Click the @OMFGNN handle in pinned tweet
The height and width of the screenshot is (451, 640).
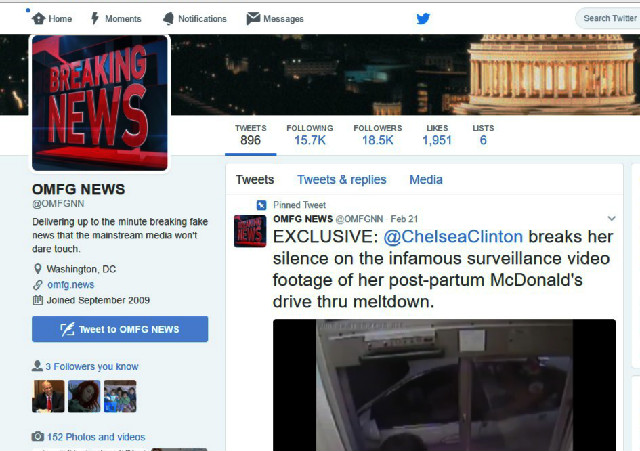point(359,219)
